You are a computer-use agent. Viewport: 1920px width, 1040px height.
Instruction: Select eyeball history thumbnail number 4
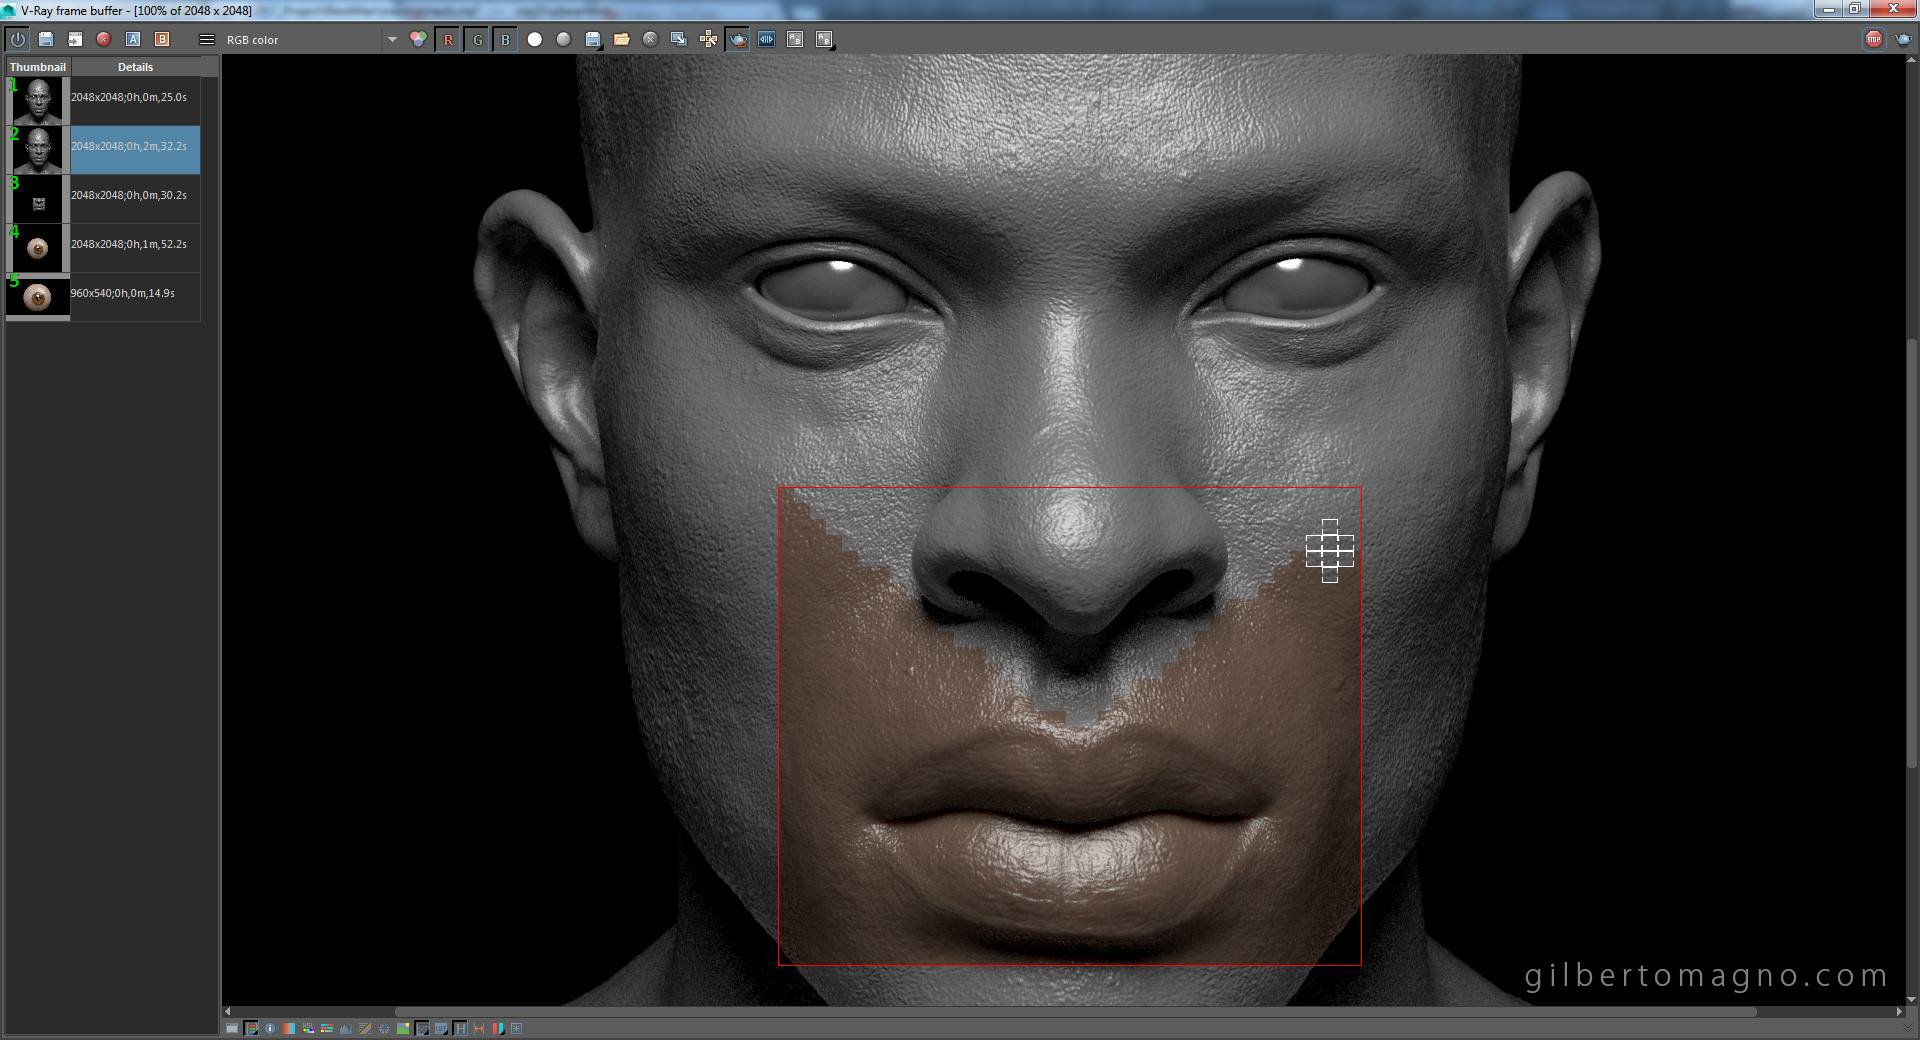[x=38, y=247]
